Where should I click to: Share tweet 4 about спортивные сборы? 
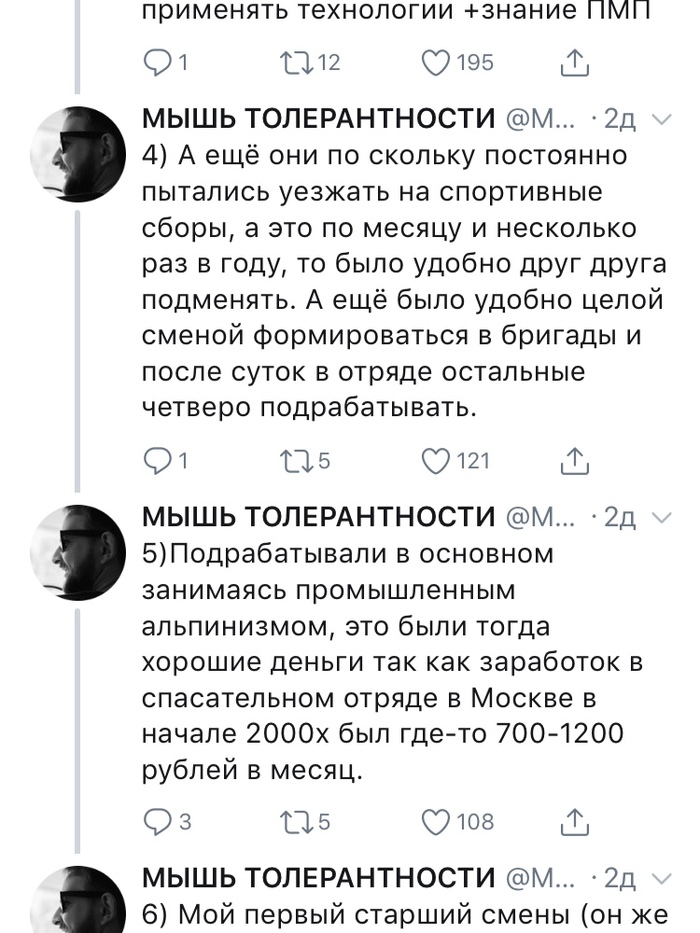(573, 460)
